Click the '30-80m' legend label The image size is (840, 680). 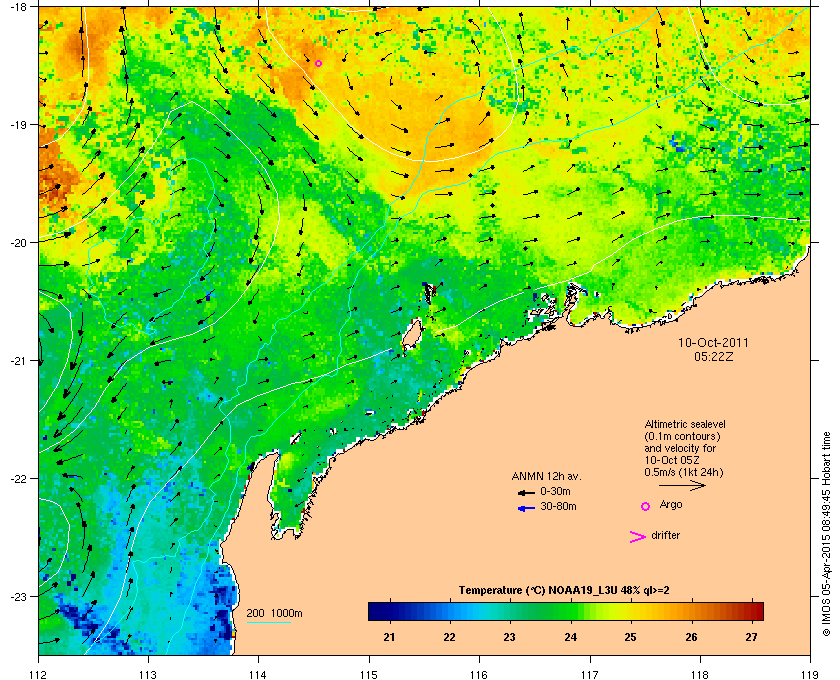point(558,506)
